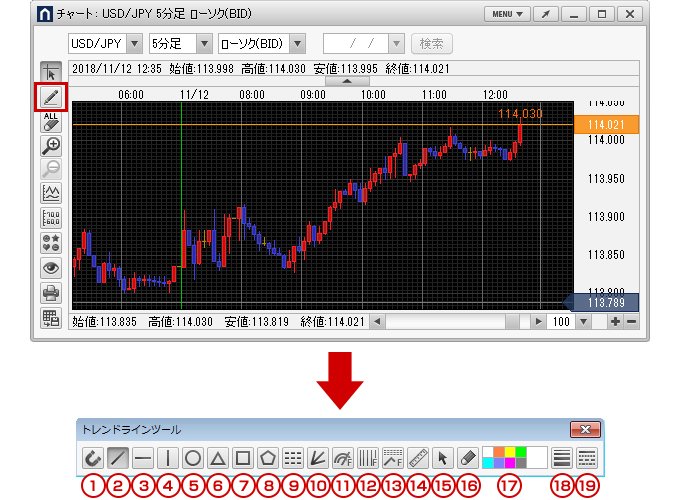Open the trendline pencil tool in sidebar
The width and height of the screenshot is (680, 500).
pos(51,98)
